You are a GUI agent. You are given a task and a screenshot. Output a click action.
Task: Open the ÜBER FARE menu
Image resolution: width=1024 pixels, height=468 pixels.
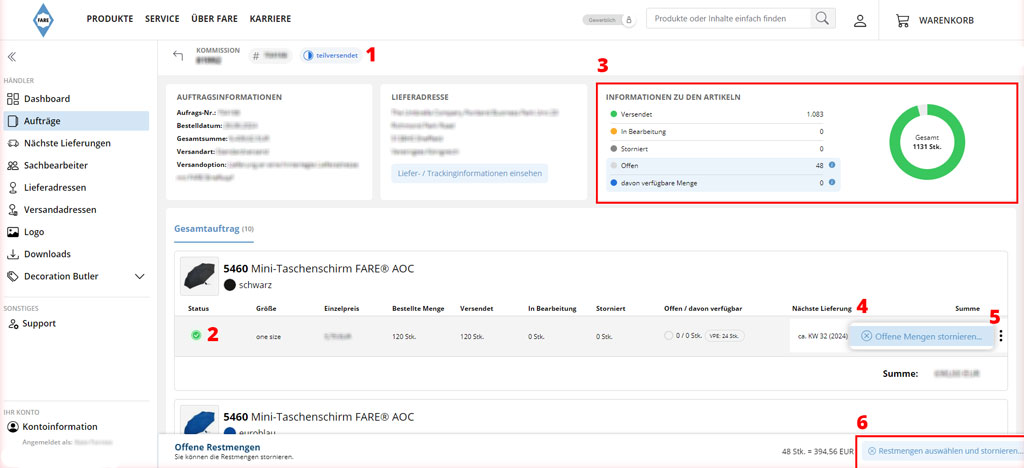click(214, 19)
